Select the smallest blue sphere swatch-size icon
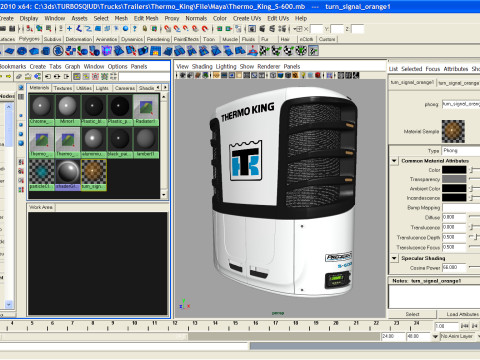The width and height of the screenshot is (480, 360). pyautogui.click(x=21, y=115)
